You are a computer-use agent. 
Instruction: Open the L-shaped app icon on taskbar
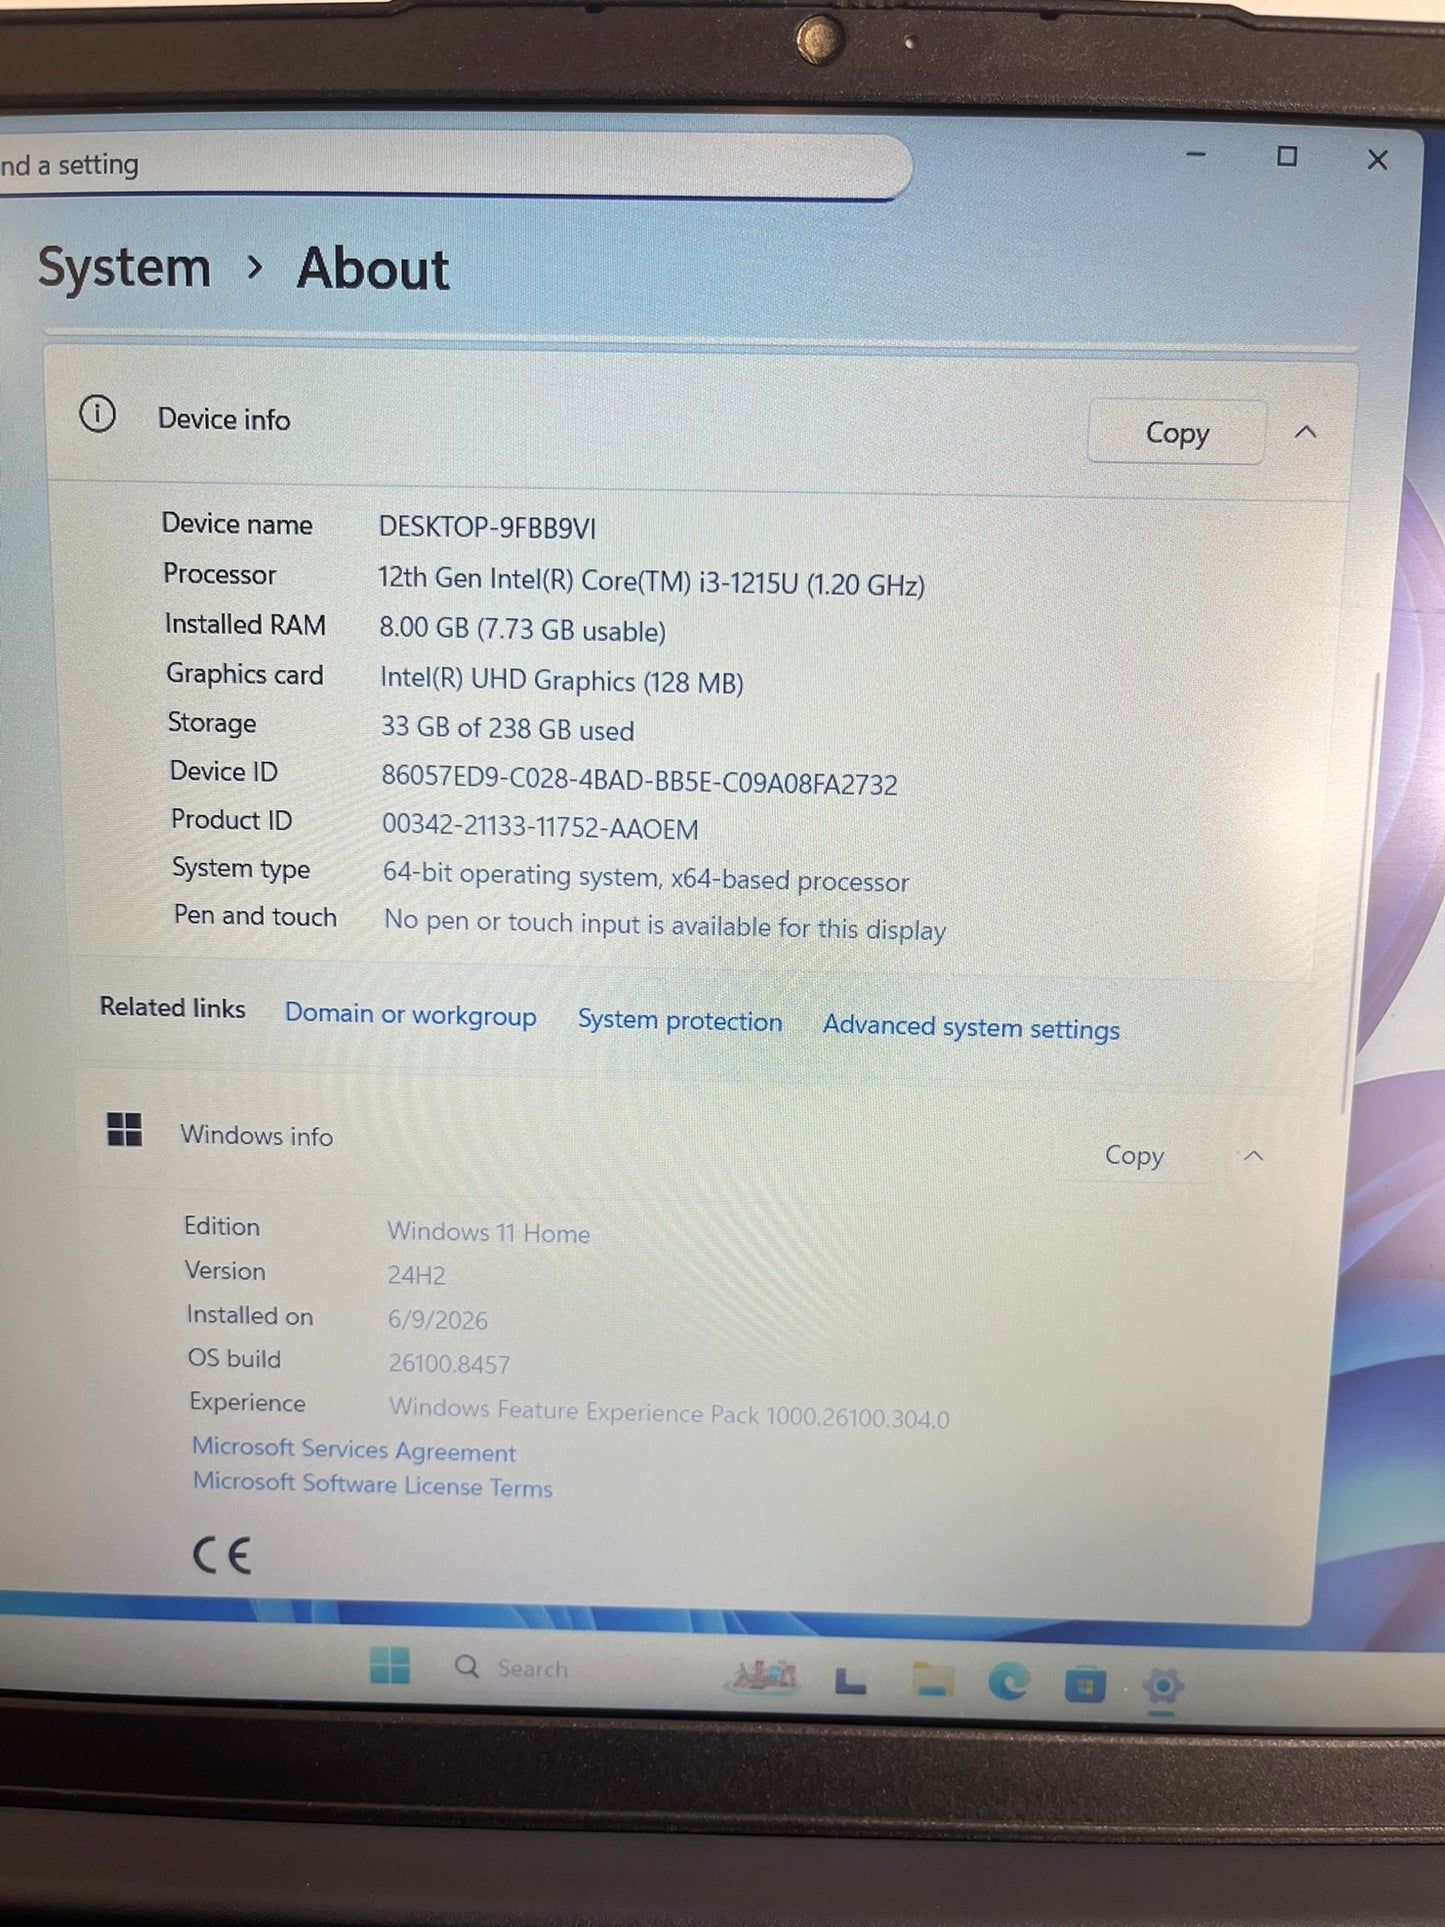850,1682
